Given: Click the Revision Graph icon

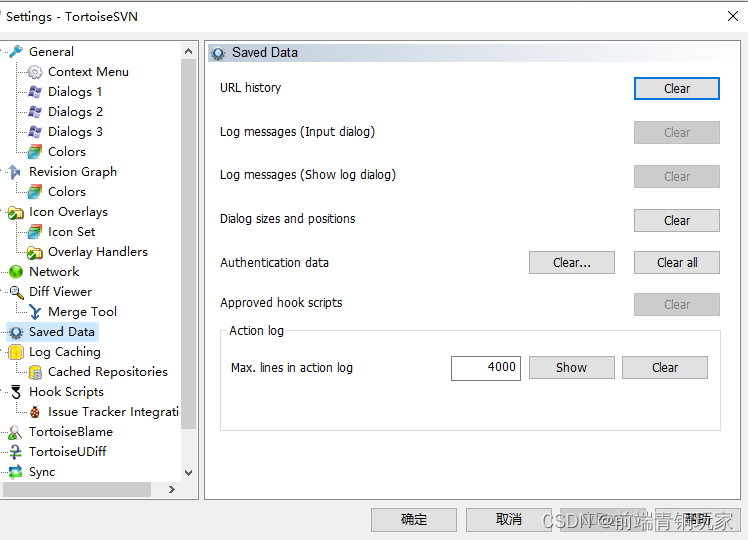Looking at the screenshot, I should (x=15, y=172).
